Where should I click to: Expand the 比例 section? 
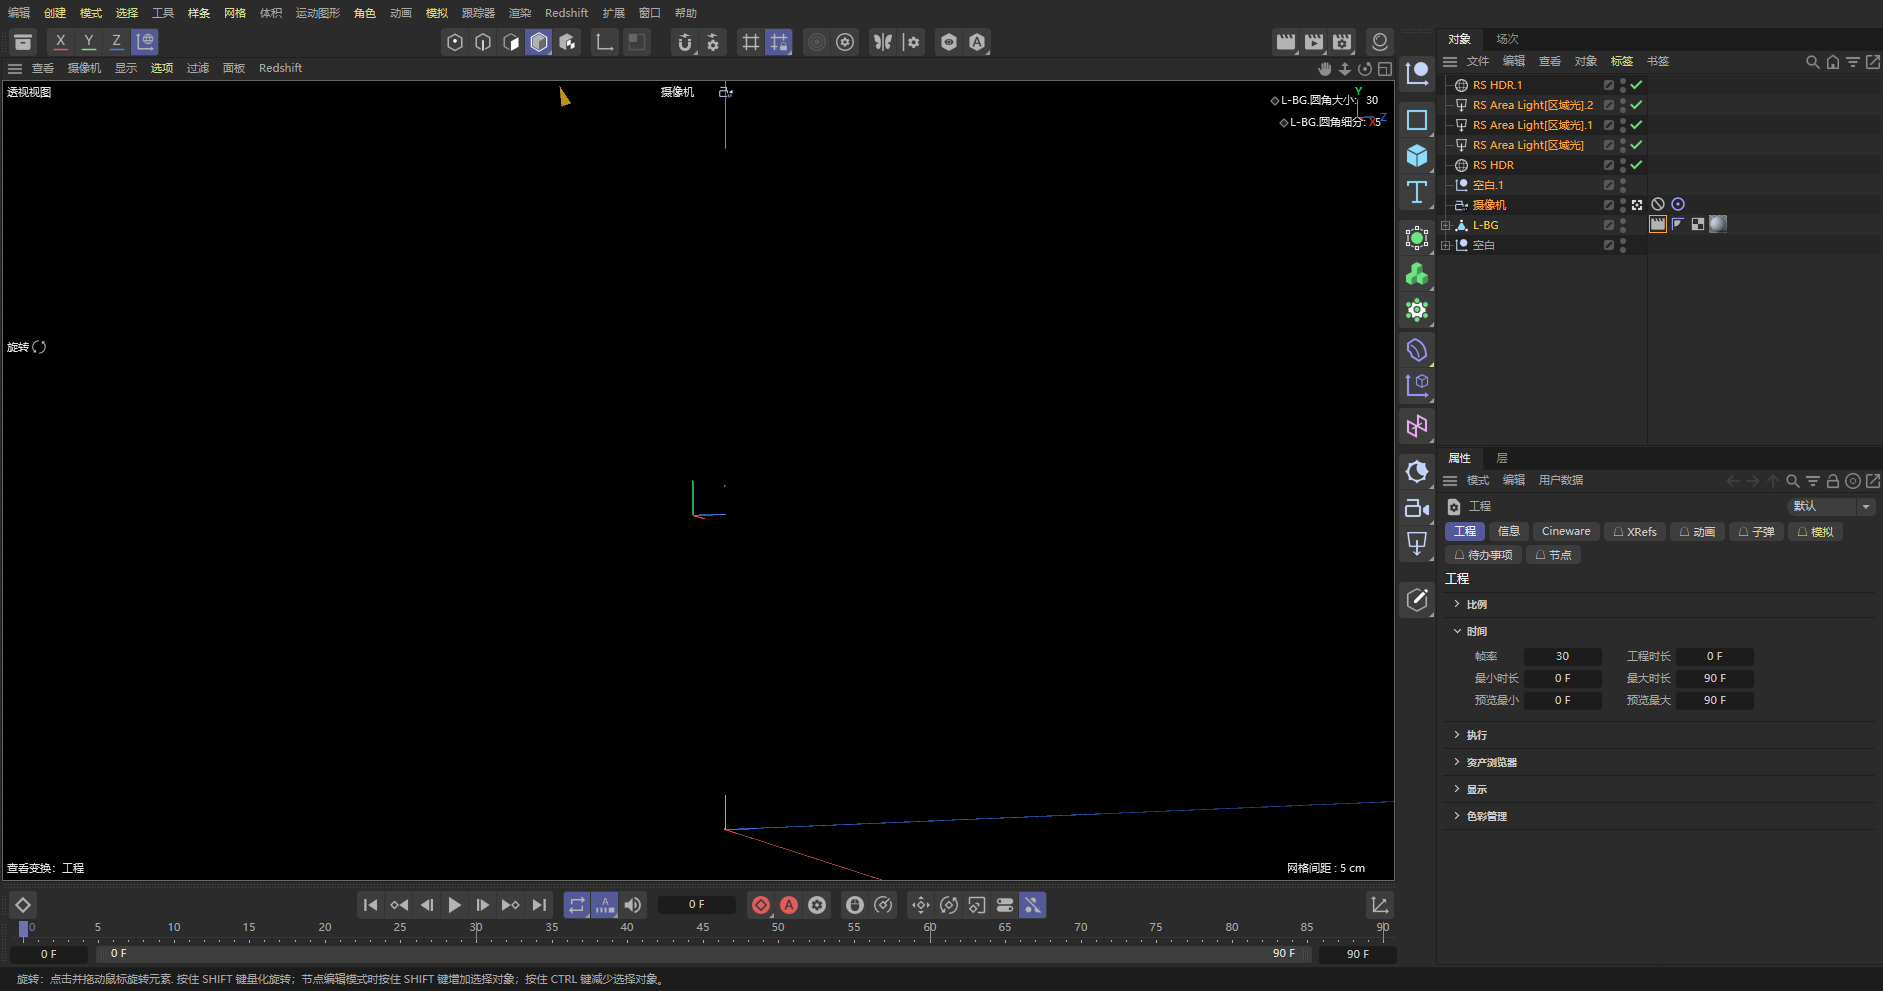[1457, 604]
